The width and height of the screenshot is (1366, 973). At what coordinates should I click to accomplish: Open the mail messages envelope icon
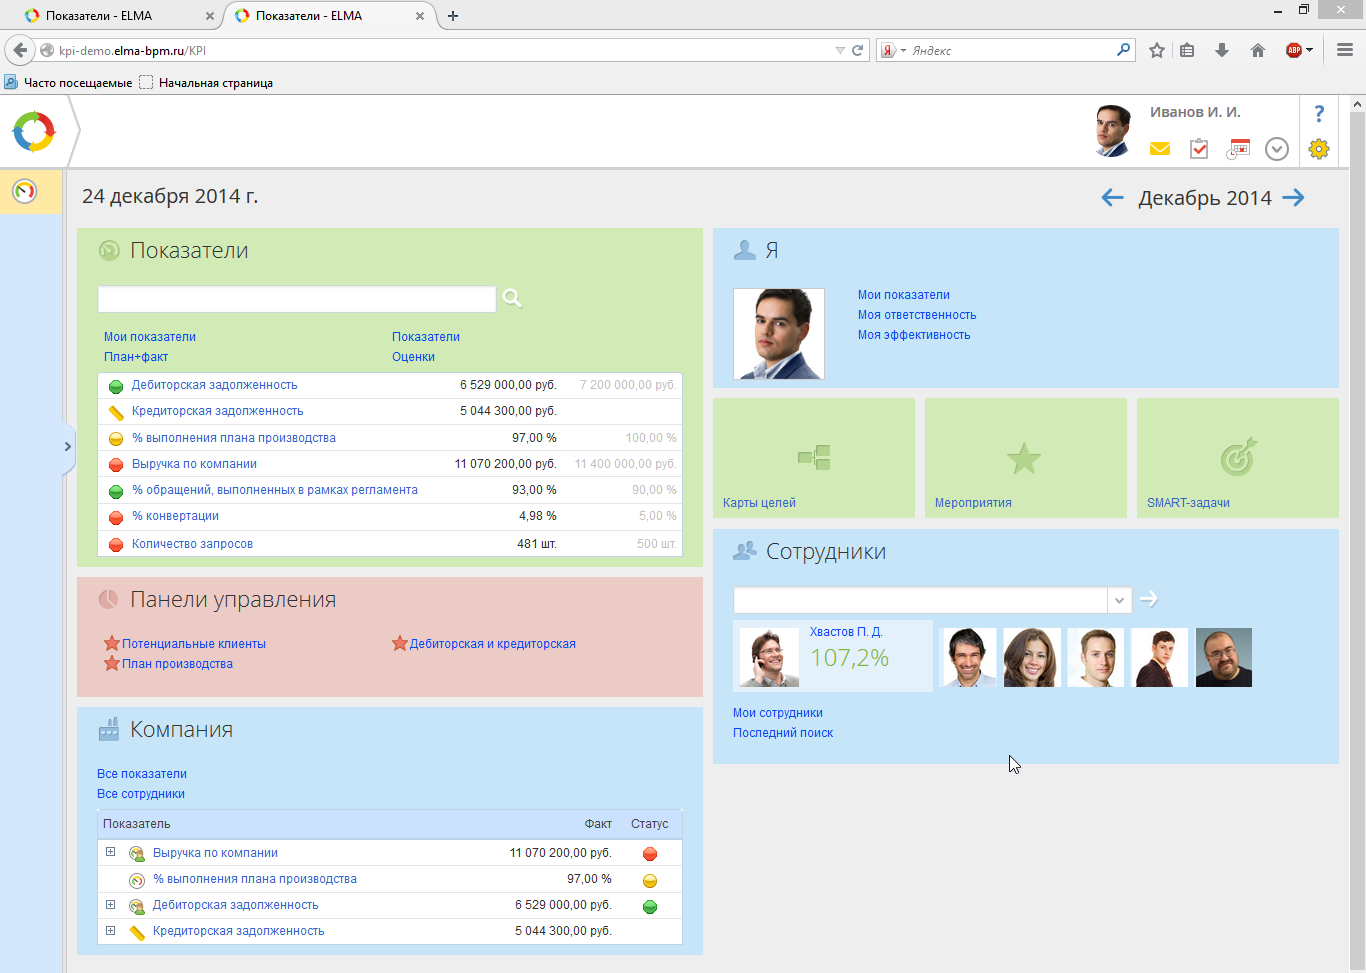(1160, 149)
